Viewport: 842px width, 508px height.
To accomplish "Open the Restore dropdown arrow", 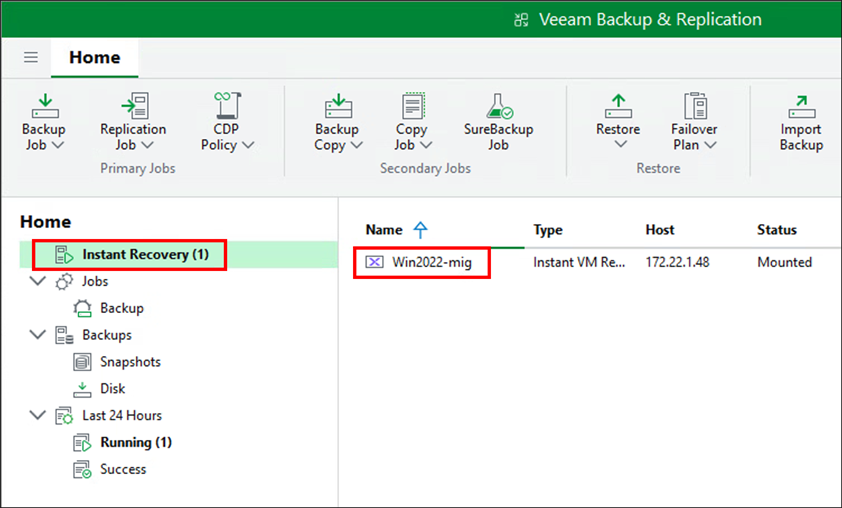I will click(620, 144).
